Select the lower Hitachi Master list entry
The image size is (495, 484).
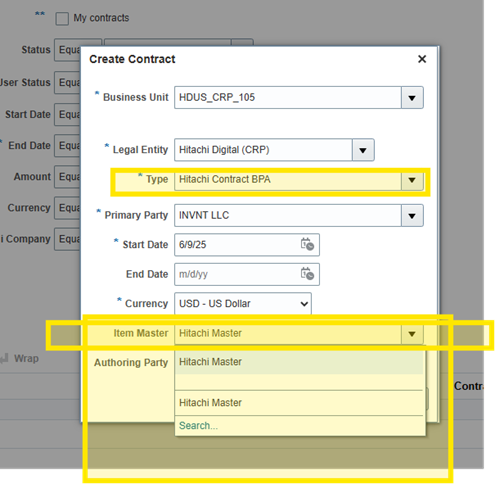(299, 403)
